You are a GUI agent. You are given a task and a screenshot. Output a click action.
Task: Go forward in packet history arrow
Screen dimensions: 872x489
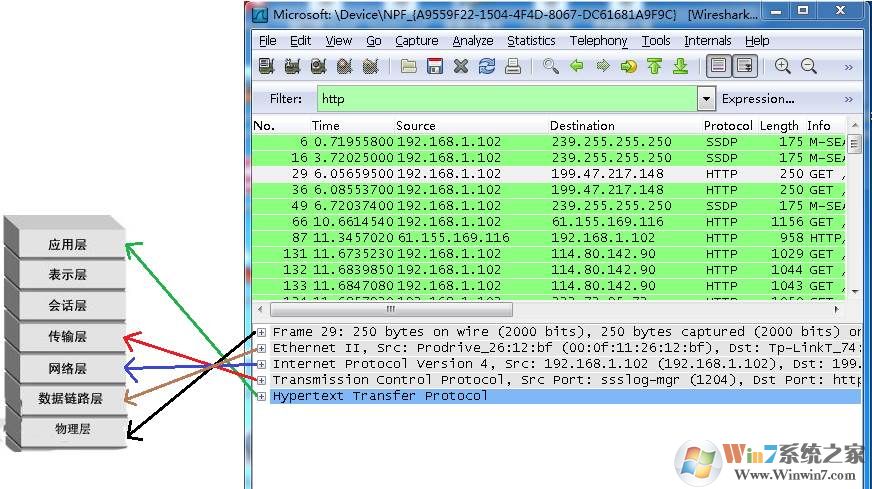tap(603, 67)
